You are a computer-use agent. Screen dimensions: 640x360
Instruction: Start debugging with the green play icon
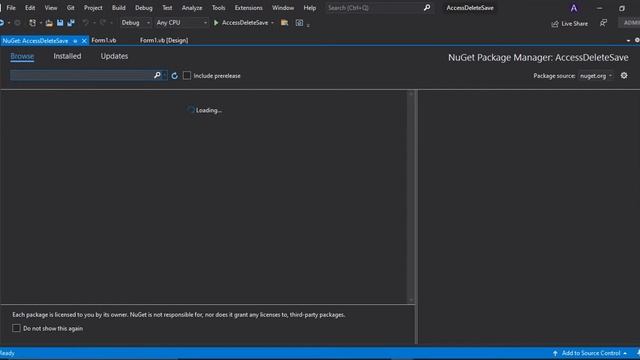tap(216, 23)
